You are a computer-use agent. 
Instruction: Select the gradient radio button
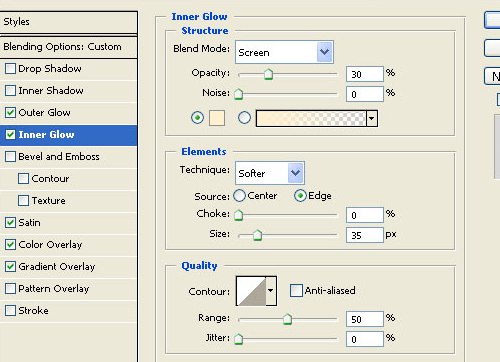click(244, 118)
